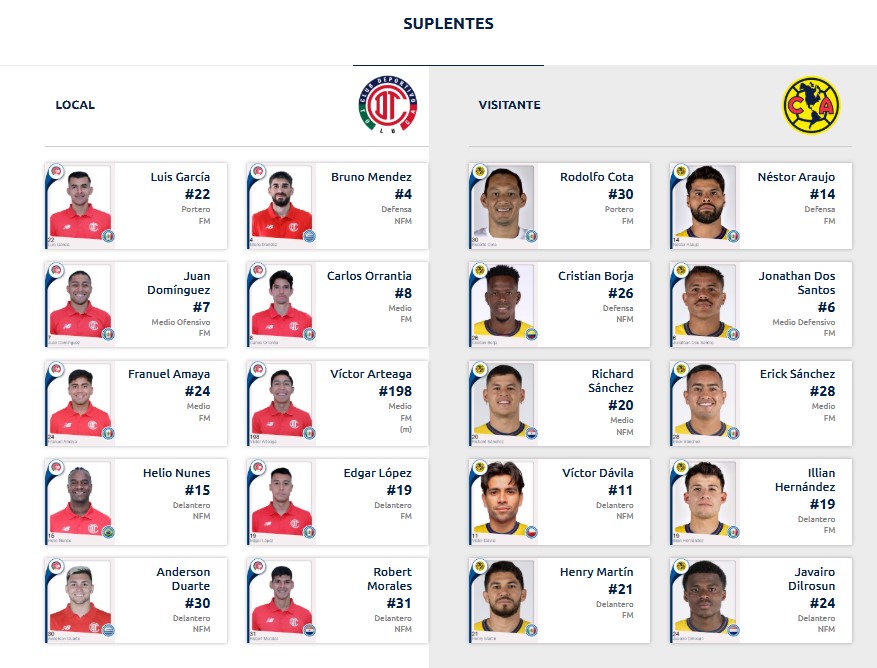877x668 pixels.
Task: Select the SUPLENTES tab heading
Action: click(x=449, y=23)
